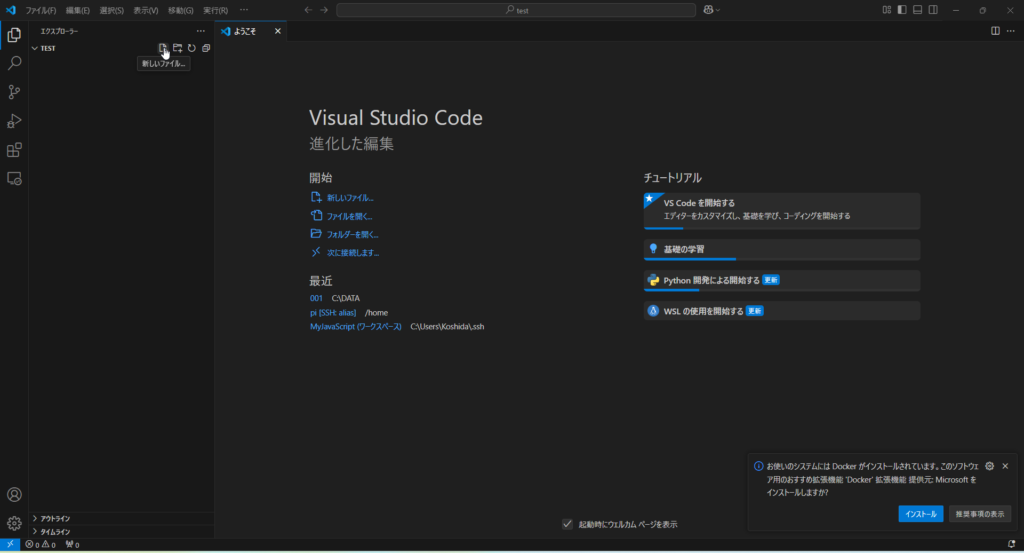Image resolution: width=1024 pixels, height=553 pixels.
Task: Toggle Panel layout icon in title bar
Action: pos(918,10)
